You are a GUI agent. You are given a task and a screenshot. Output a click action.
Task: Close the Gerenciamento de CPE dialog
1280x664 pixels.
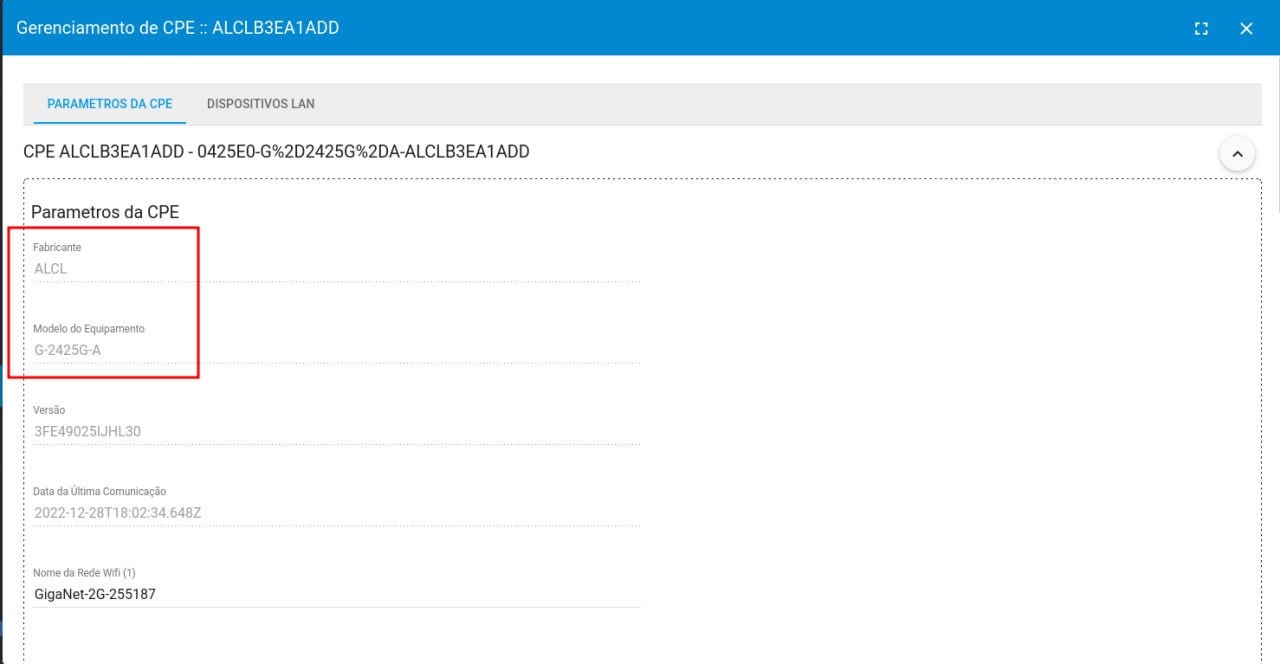[1246, 29]
